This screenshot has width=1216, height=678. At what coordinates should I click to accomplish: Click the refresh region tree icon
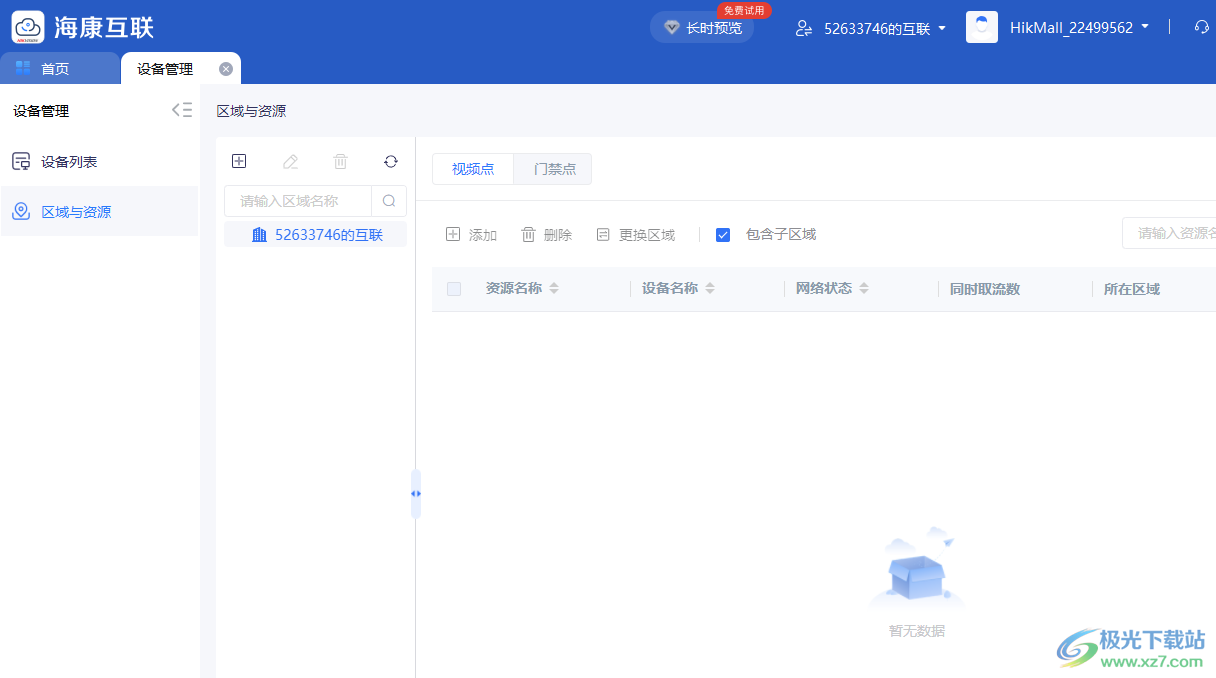pos(391,161)
